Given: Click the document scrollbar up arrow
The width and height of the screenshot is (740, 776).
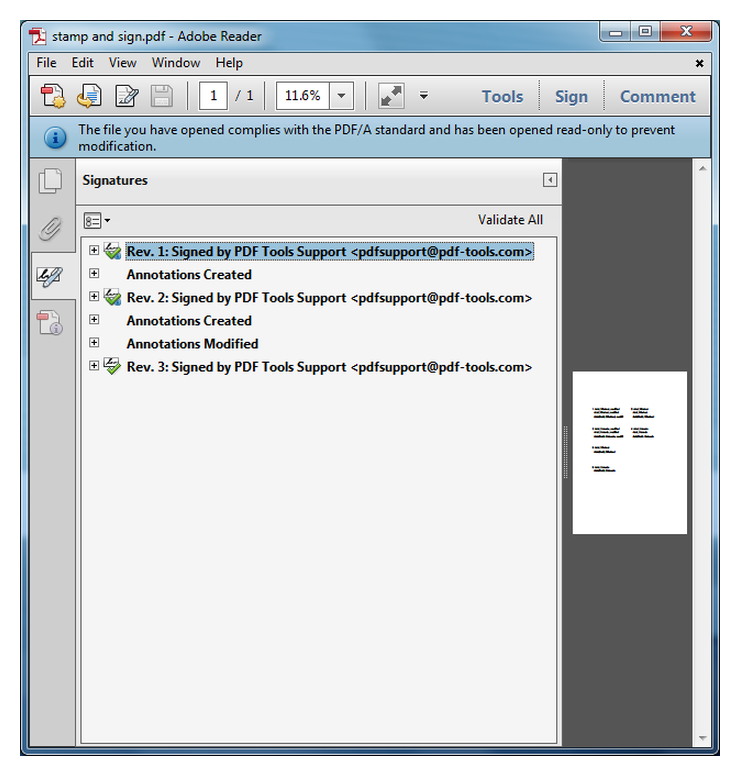Looking at the screenshot, I should (702, 169).
